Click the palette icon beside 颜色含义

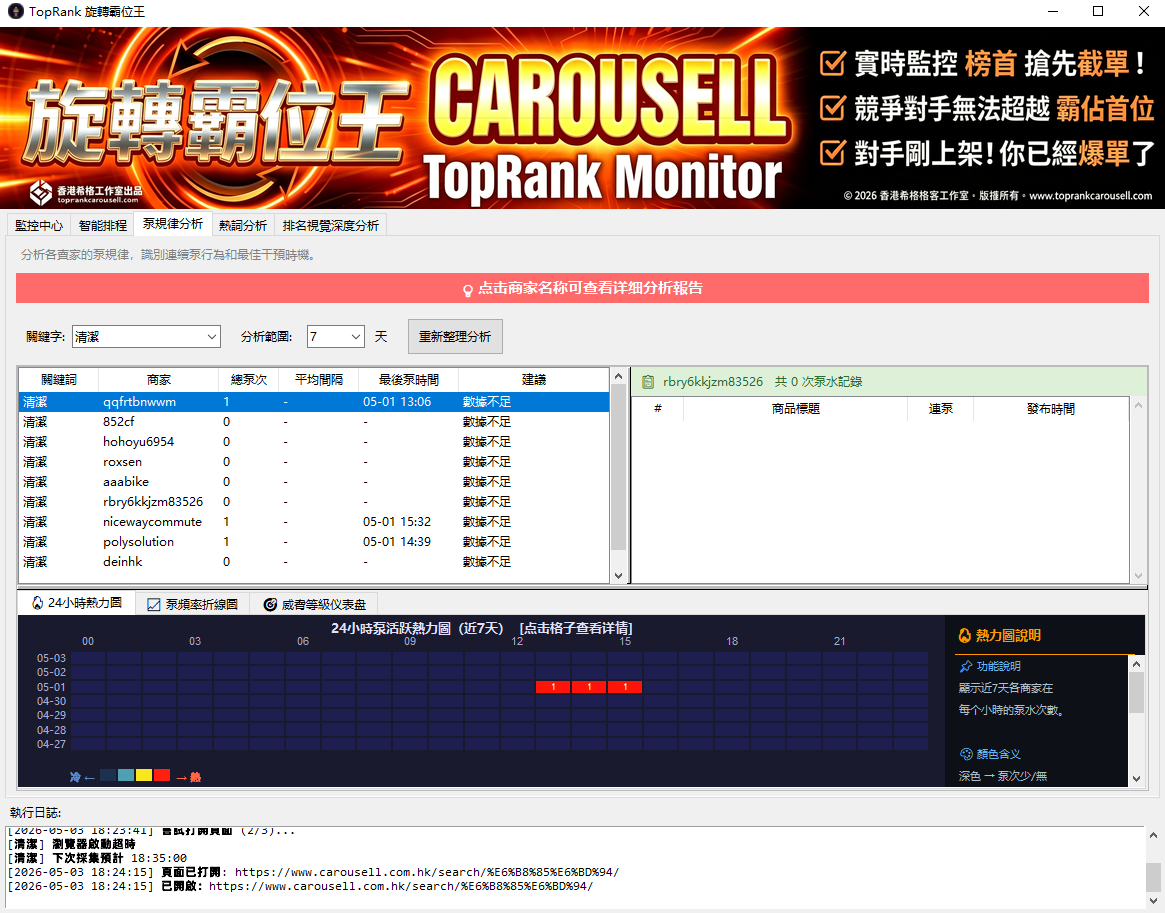[x=966, y=754]
